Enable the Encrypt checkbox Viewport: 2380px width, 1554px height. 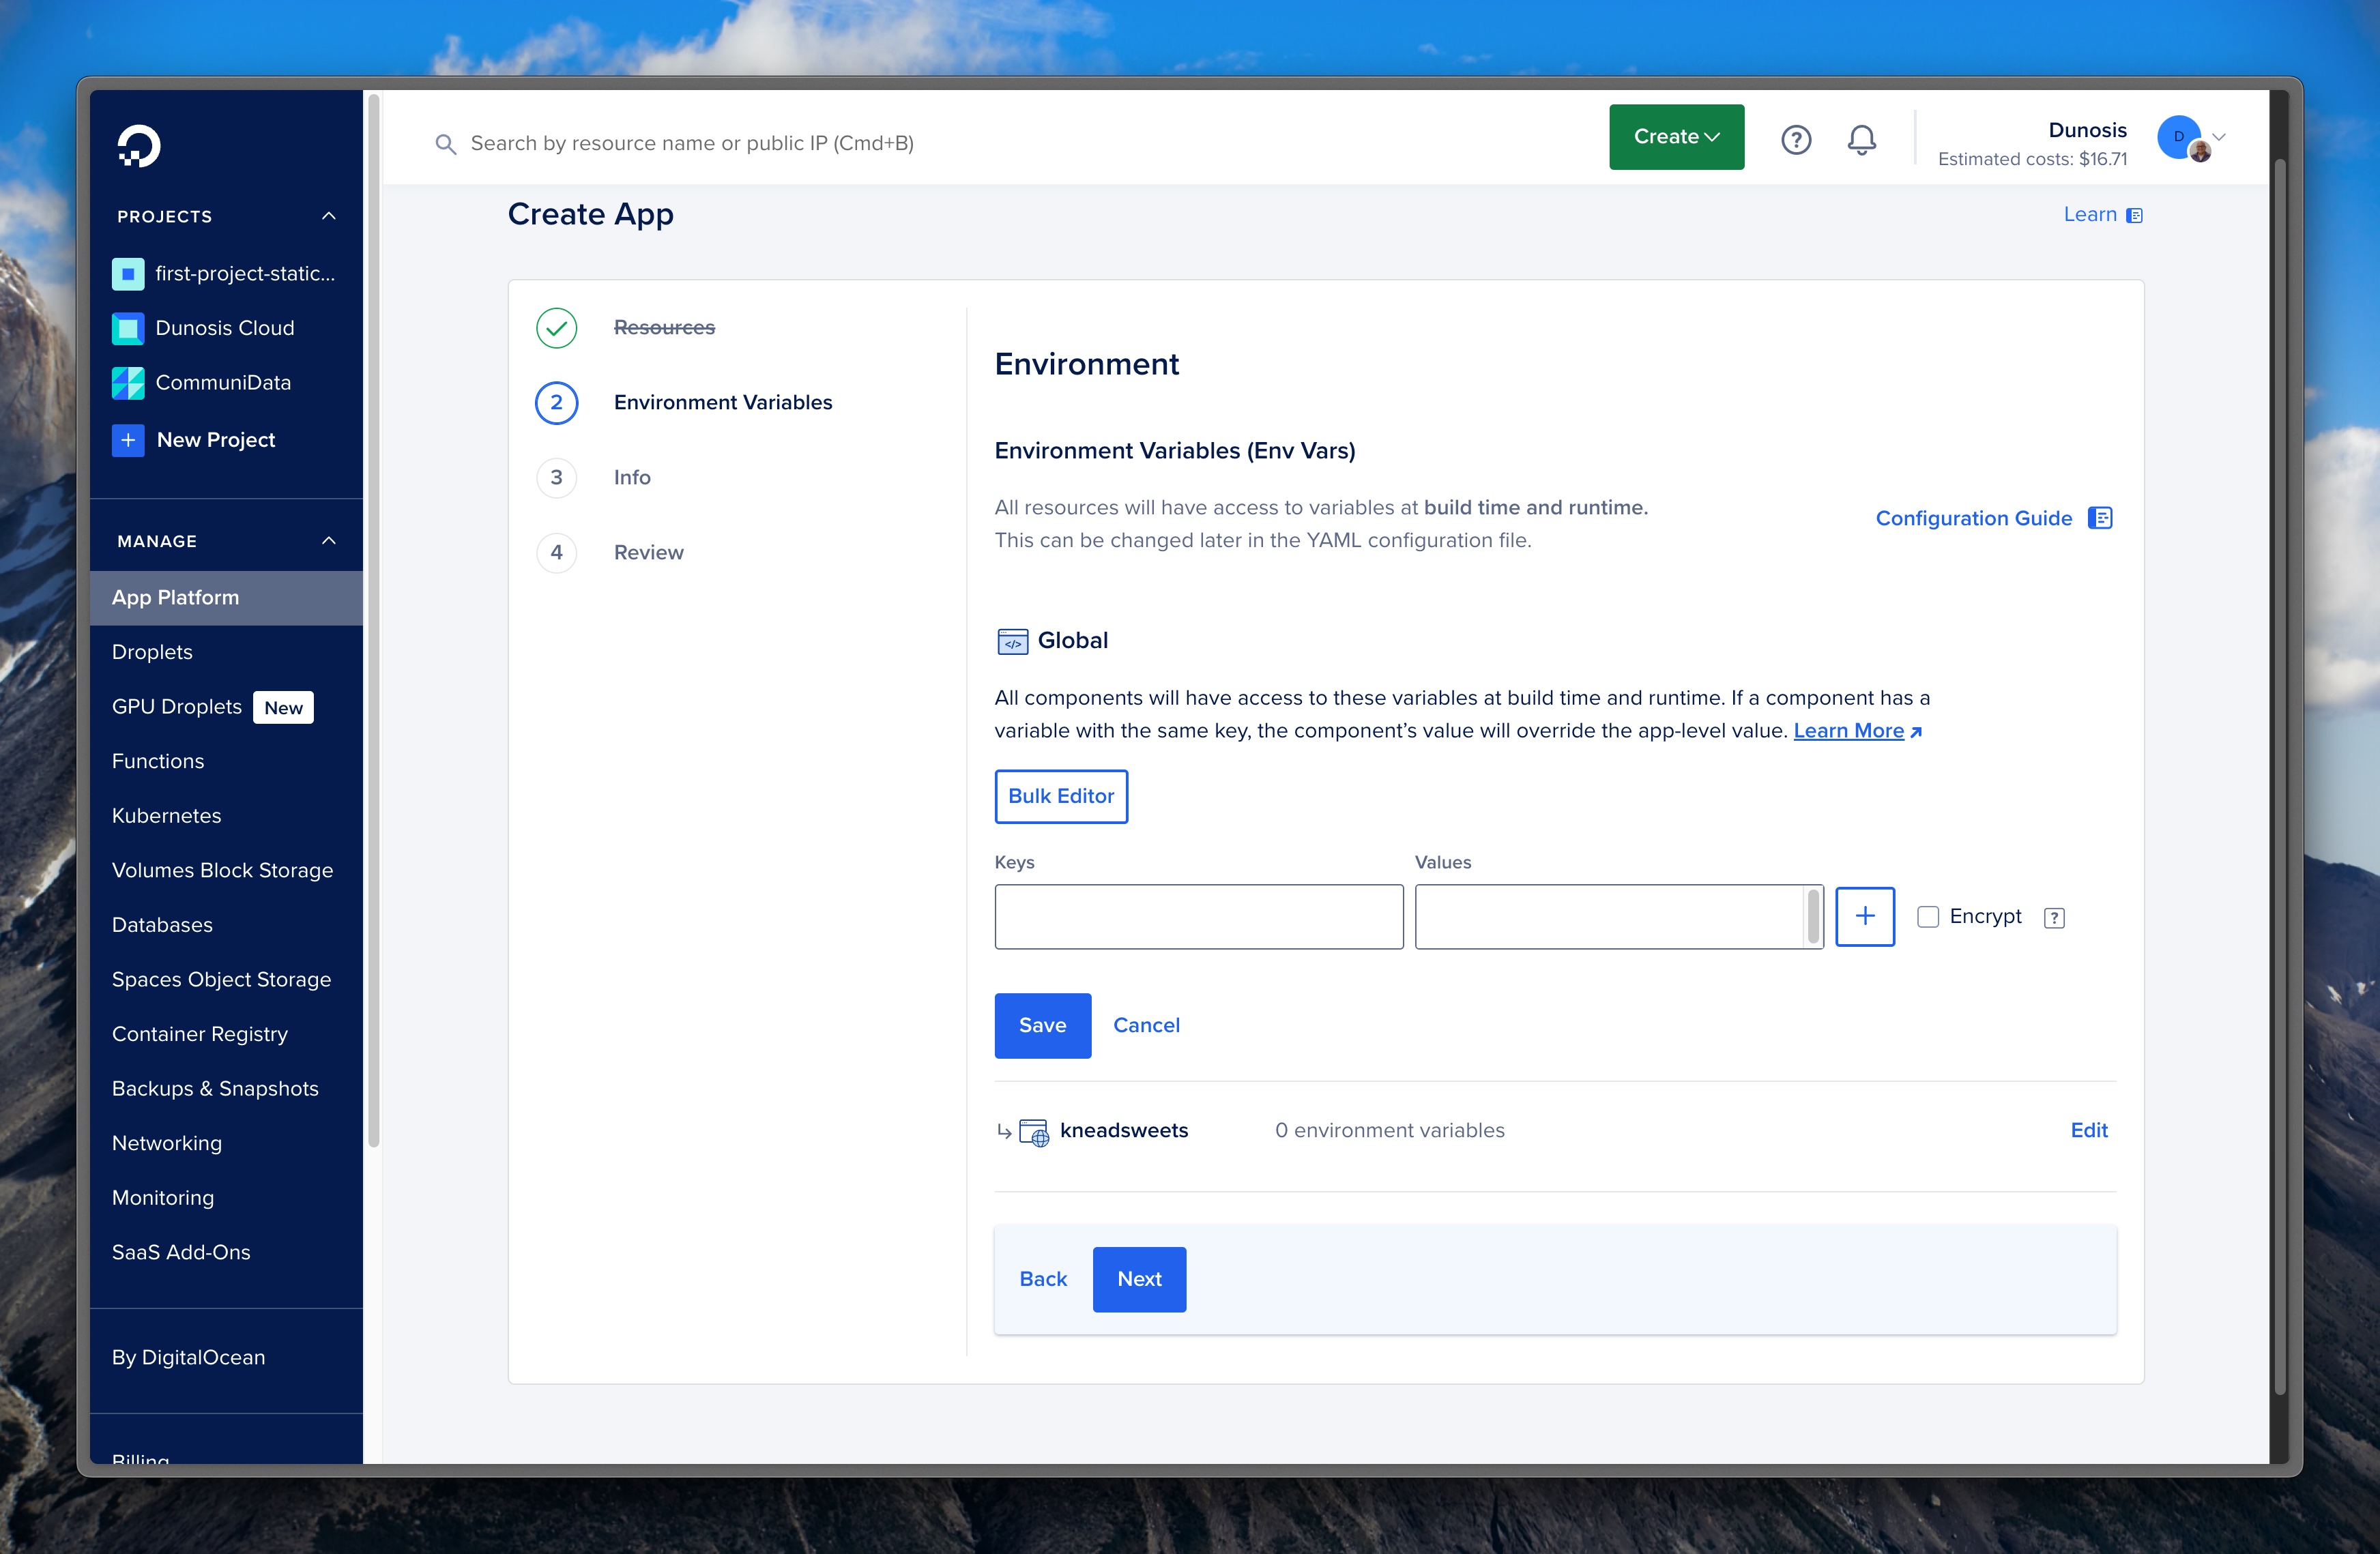click(1928, 916)
